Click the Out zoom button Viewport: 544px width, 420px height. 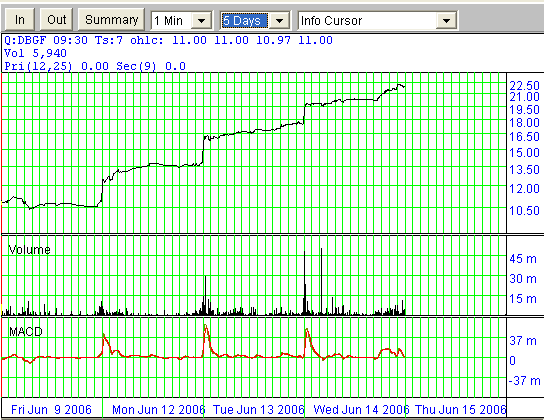click(56, 20)
